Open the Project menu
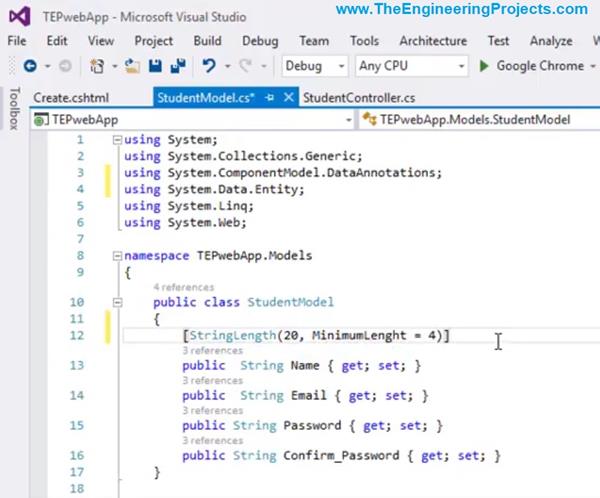The width and height of the screenshot is (600, 498). [154, 41]
